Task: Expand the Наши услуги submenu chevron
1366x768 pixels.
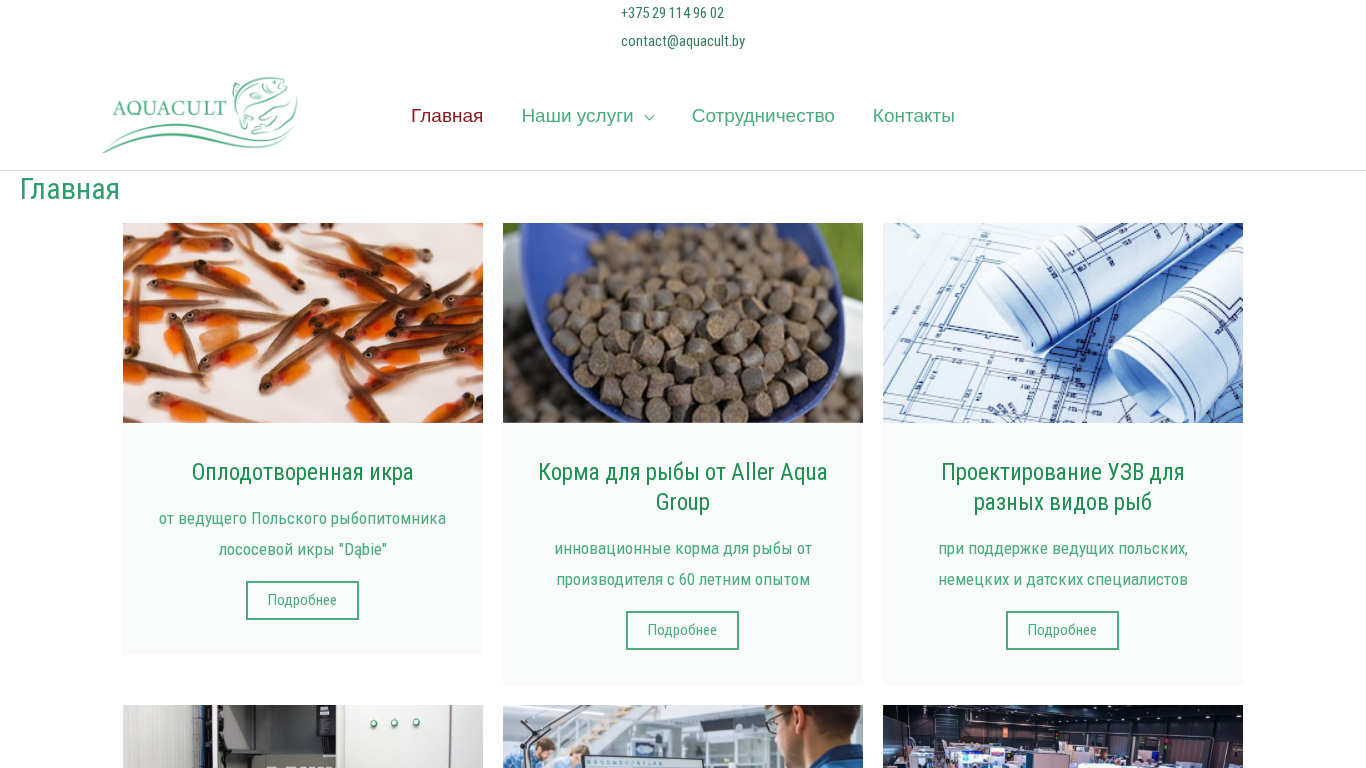Action: tap(649, 117)
